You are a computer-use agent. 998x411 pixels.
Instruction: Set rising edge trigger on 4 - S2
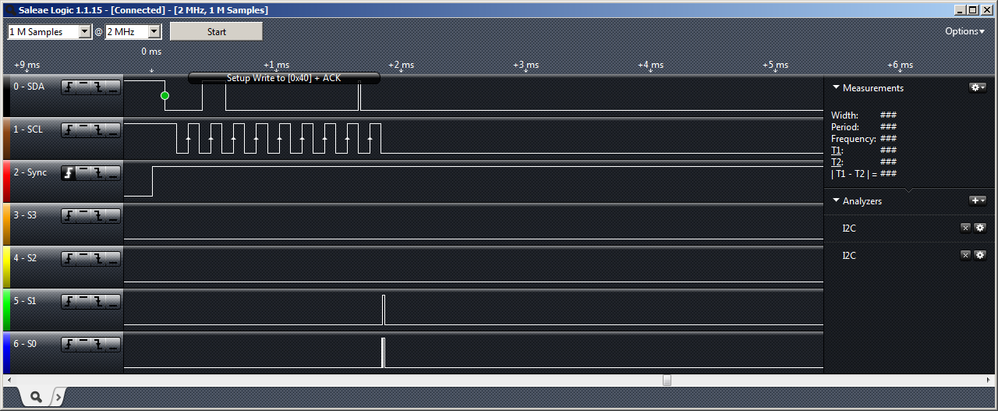[x=69, y=259]
